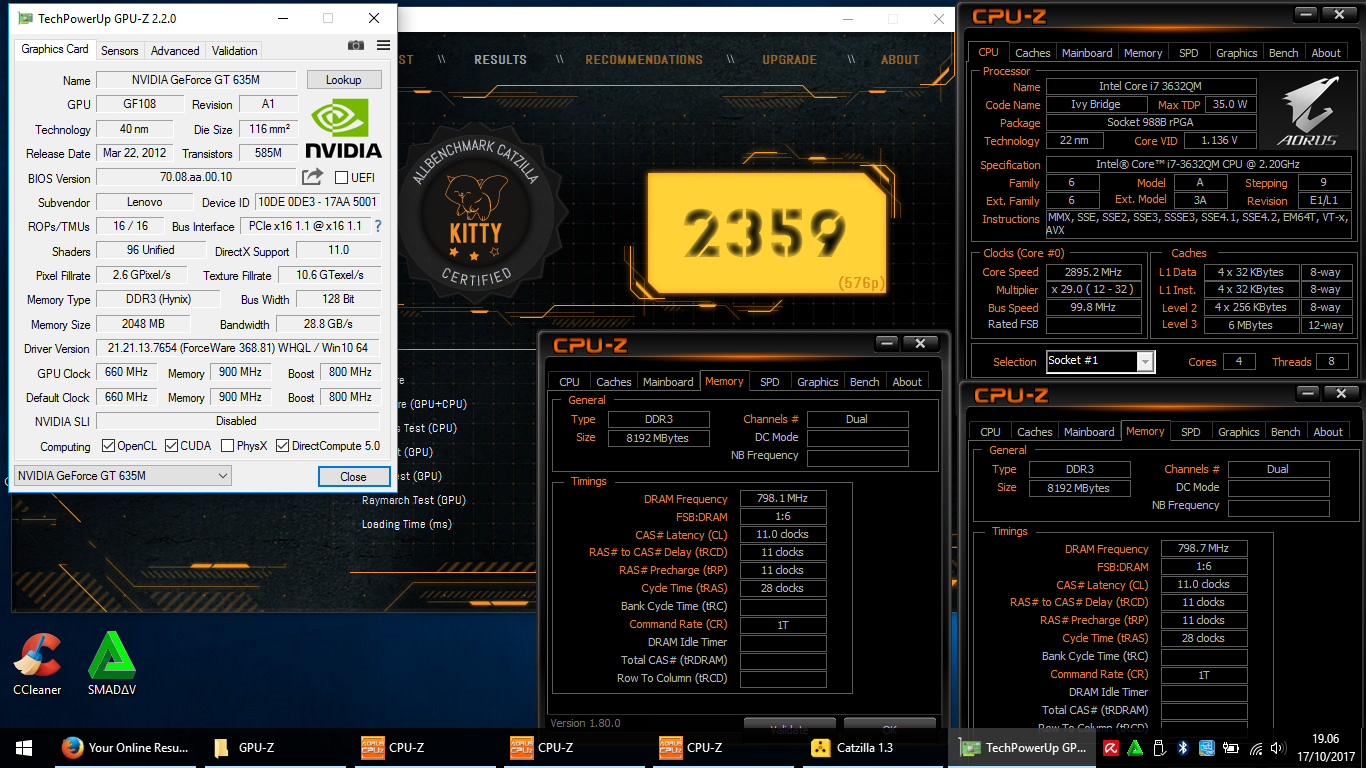Image resolution: width=1366 pixels, height=768 pixels.
Task: Switch to GPU-Z Advanced tab
Action: click(175, 50)
